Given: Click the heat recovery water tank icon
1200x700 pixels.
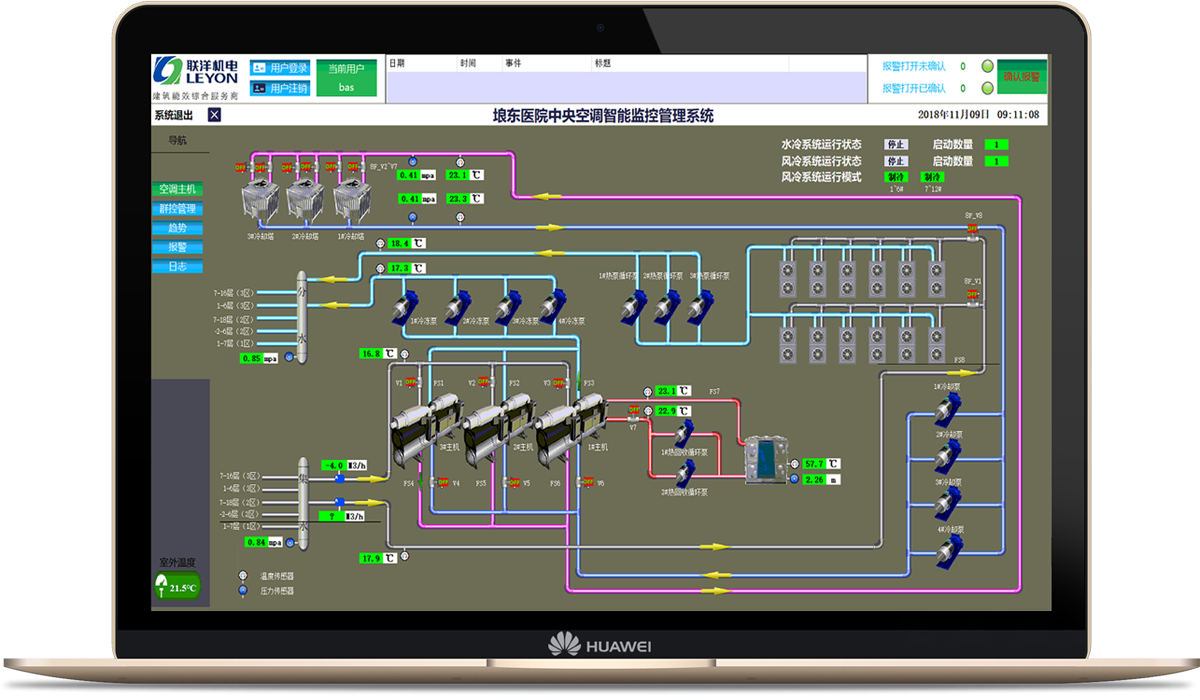Looking at the screenshot, I should 765,458.
